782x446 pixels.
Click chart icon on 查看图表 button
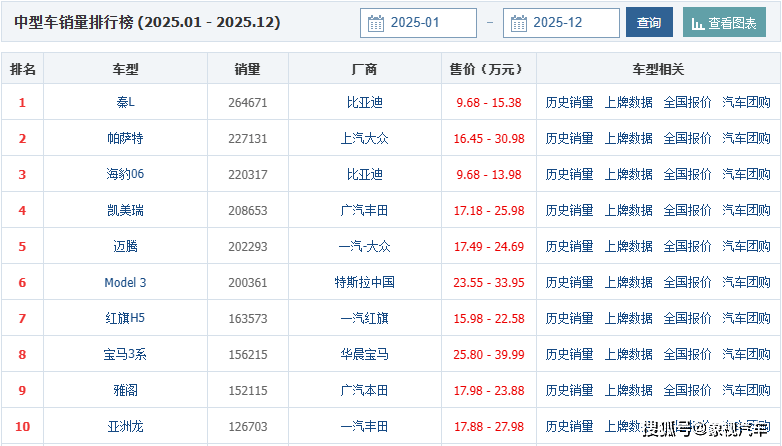point(696,23)
